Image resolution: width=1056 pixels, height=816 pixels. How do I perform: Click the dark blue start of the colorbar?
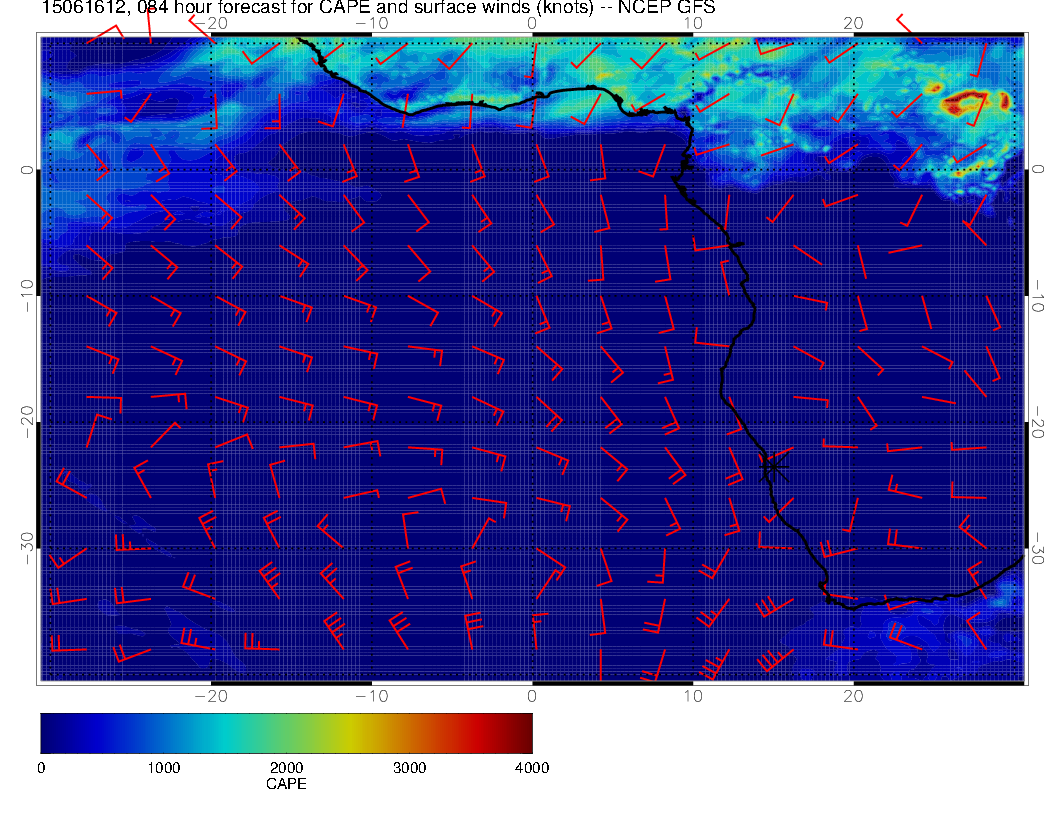tap(48, 732)
